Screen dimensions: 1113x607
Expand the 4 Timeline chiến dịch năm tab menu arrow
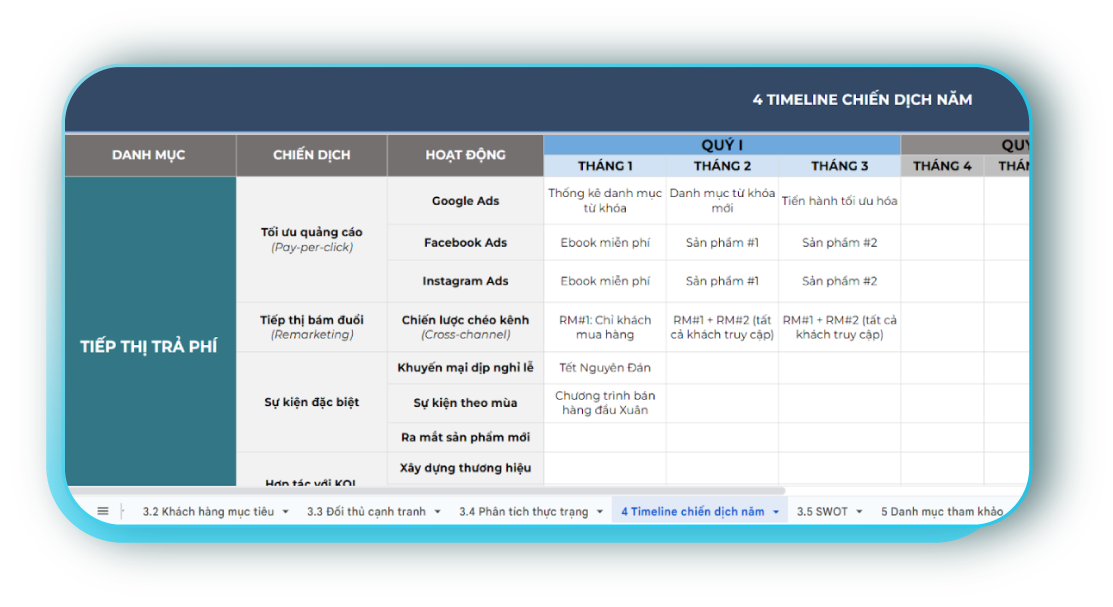(776, 512)
